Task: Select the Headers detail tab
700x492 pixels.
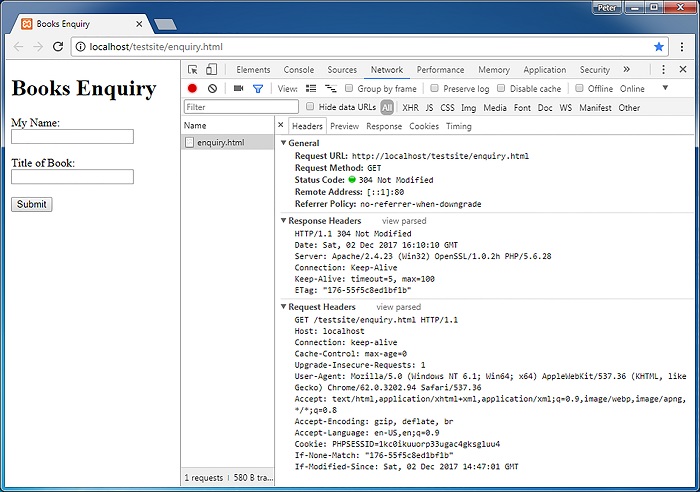Action: coord(307,126)
